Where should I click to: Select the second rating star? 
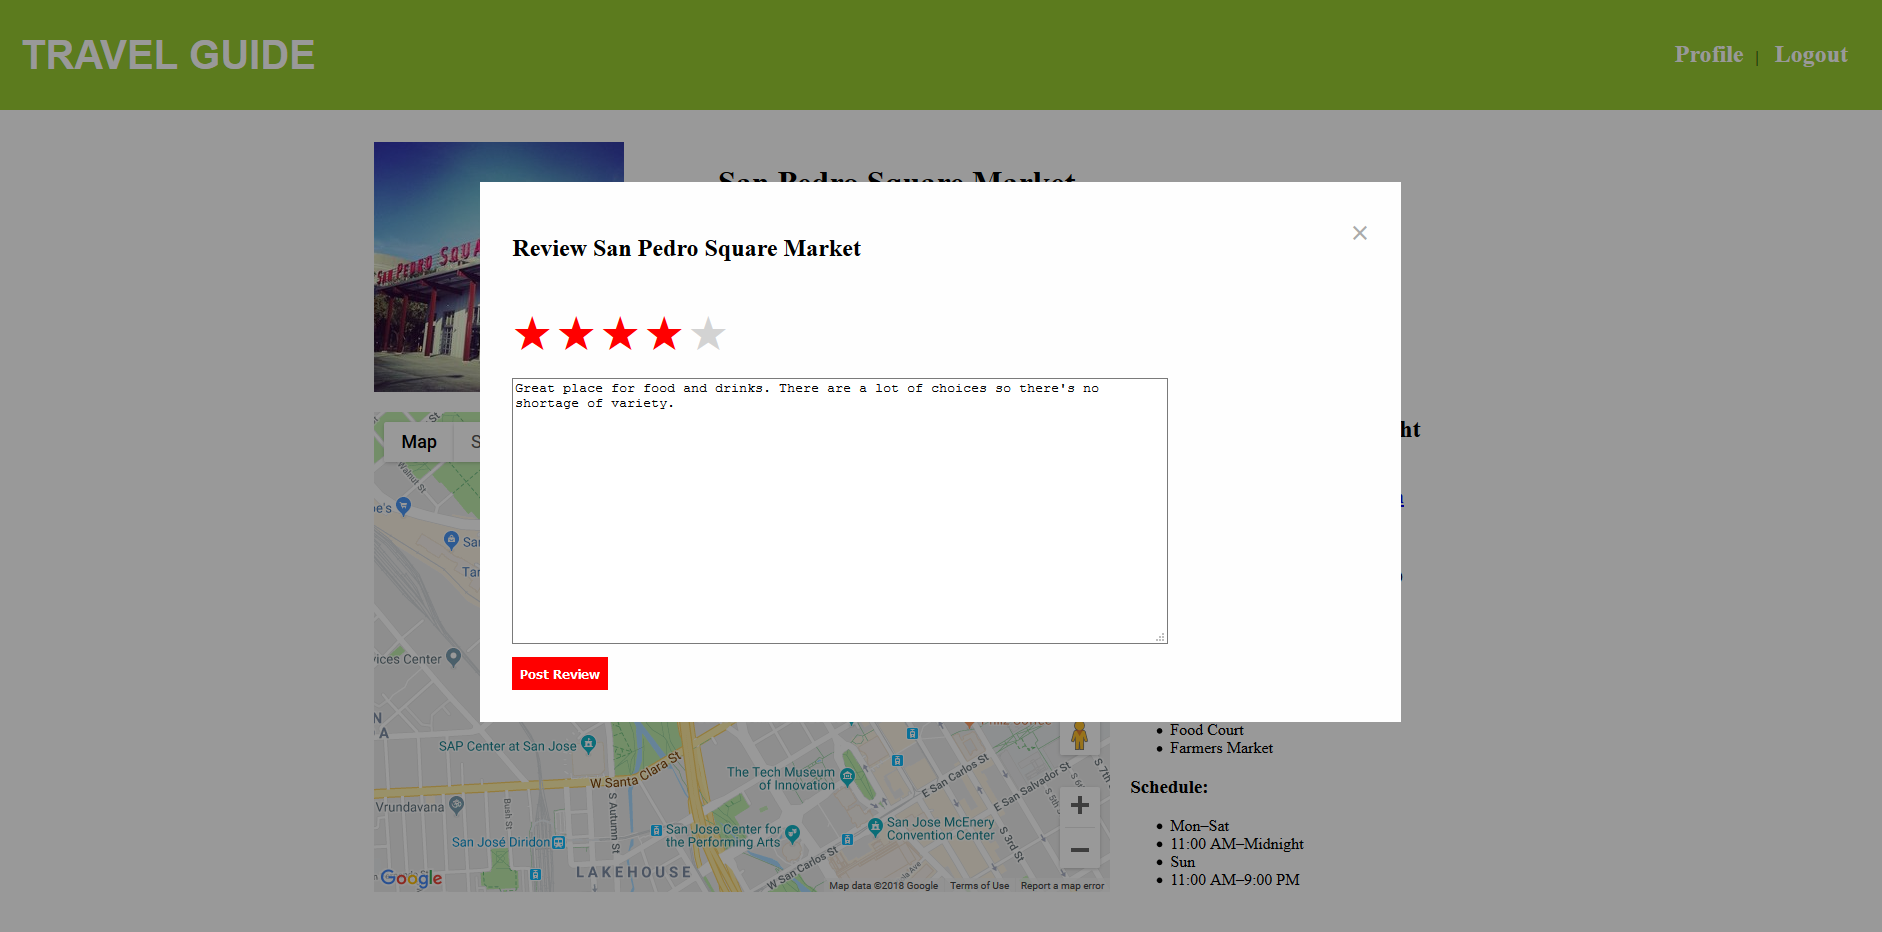click(576, 334)
